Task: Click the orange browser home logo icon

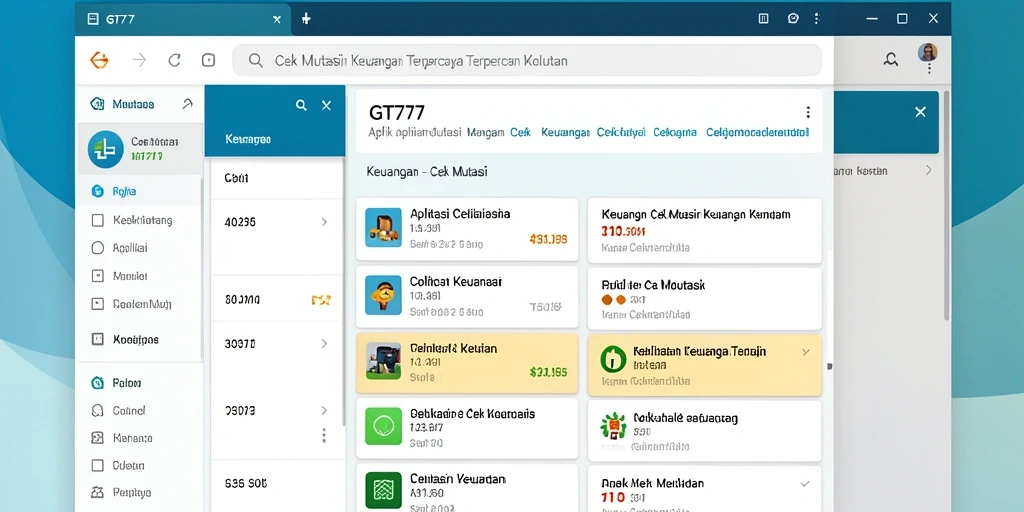Action: (x=99, y=61)
